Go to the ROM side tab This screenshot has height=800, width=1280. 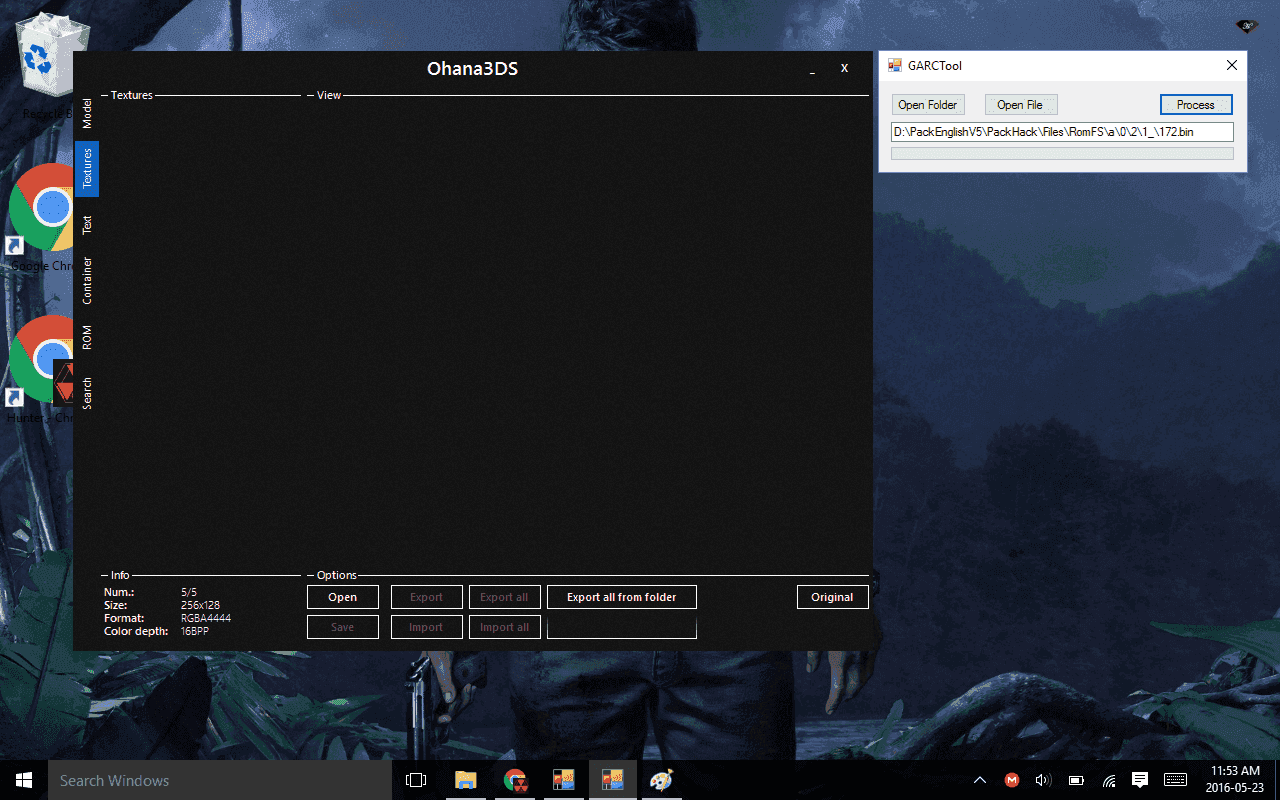click(87, 337)
